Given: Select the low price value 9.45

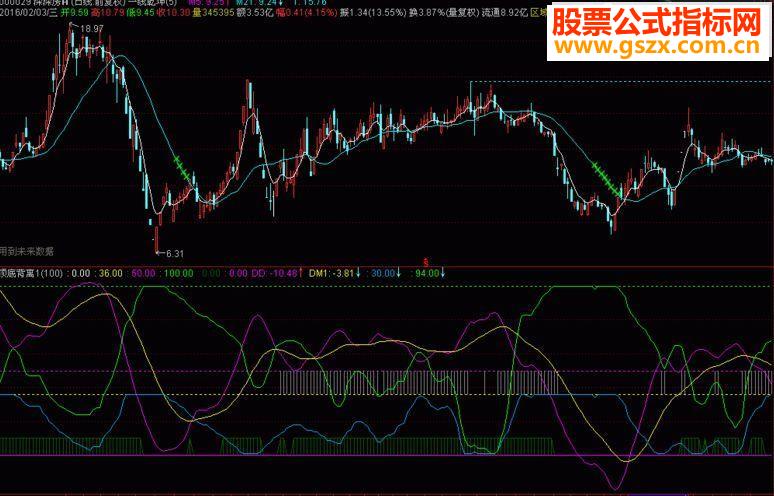Looking at the screenshot, I should (x=145, y=12).
